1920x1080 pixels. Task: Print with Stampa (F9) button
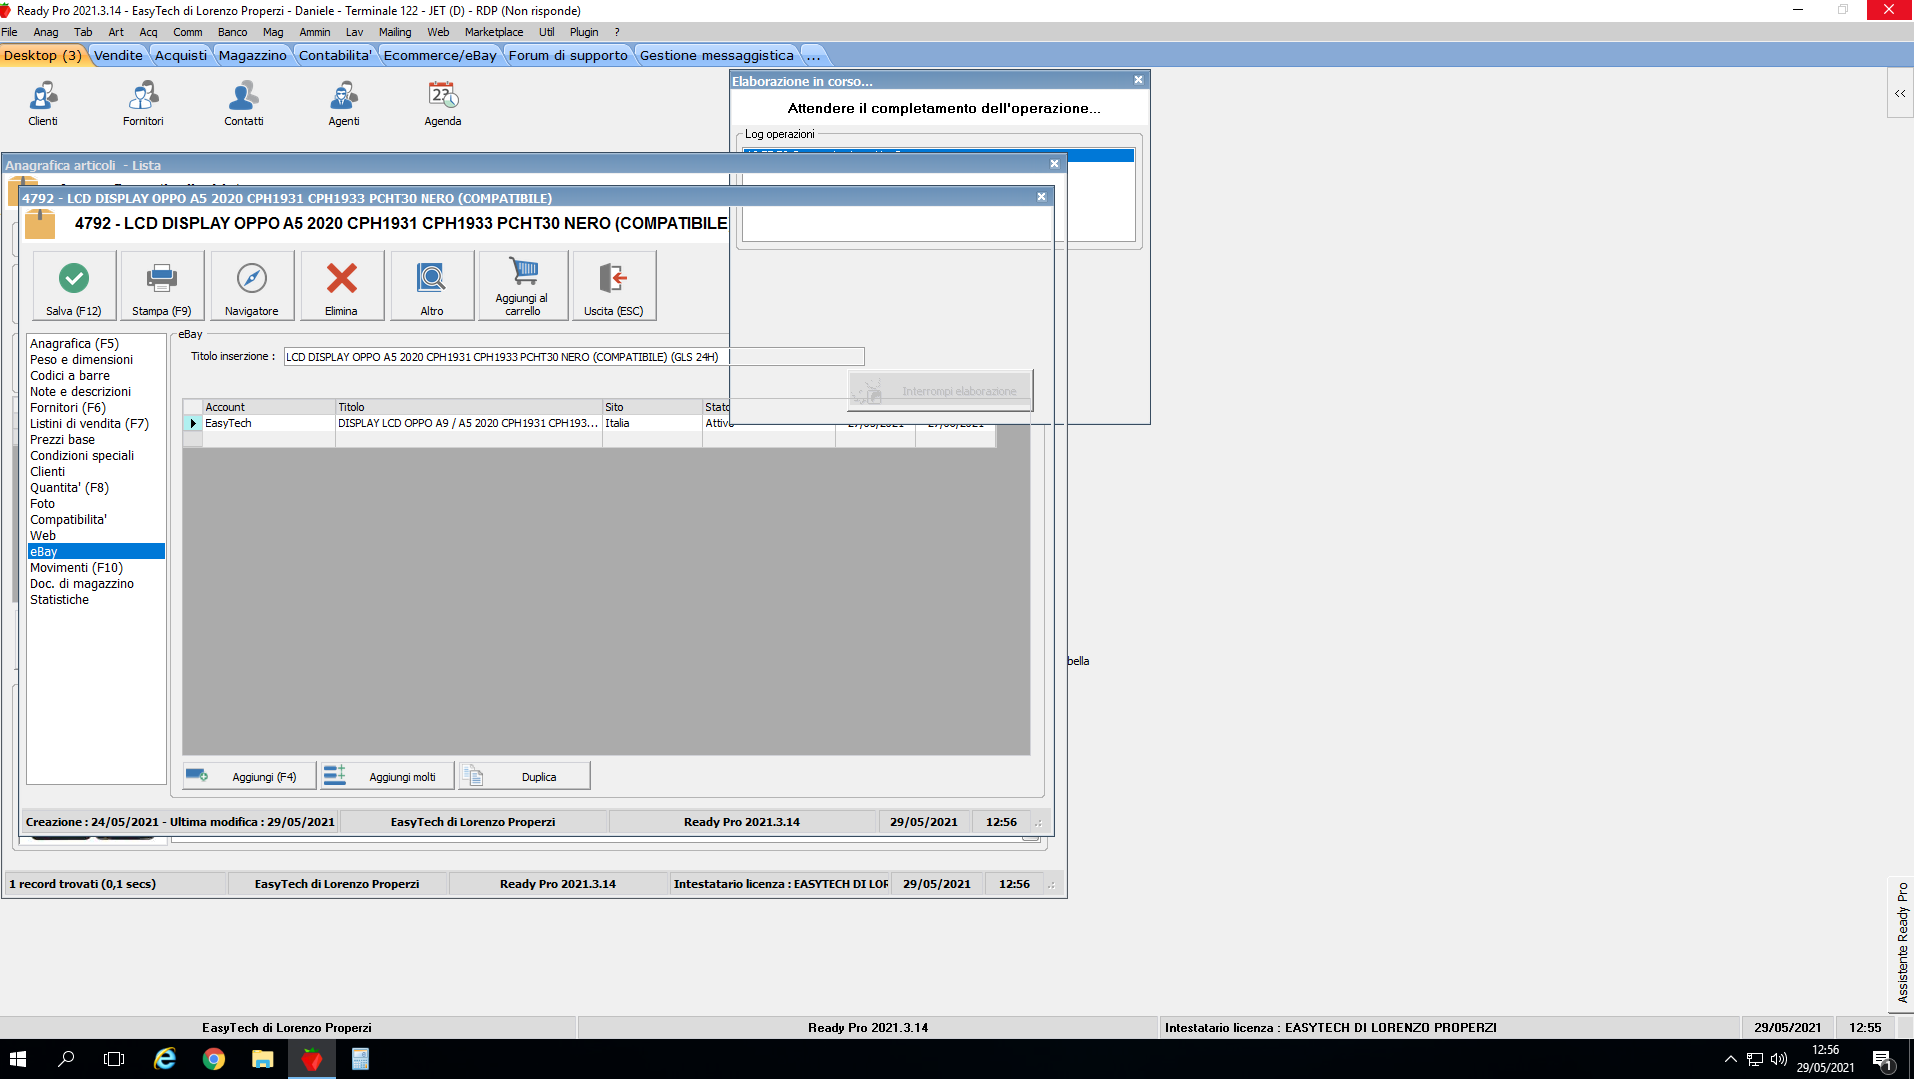tap(162, 286)
